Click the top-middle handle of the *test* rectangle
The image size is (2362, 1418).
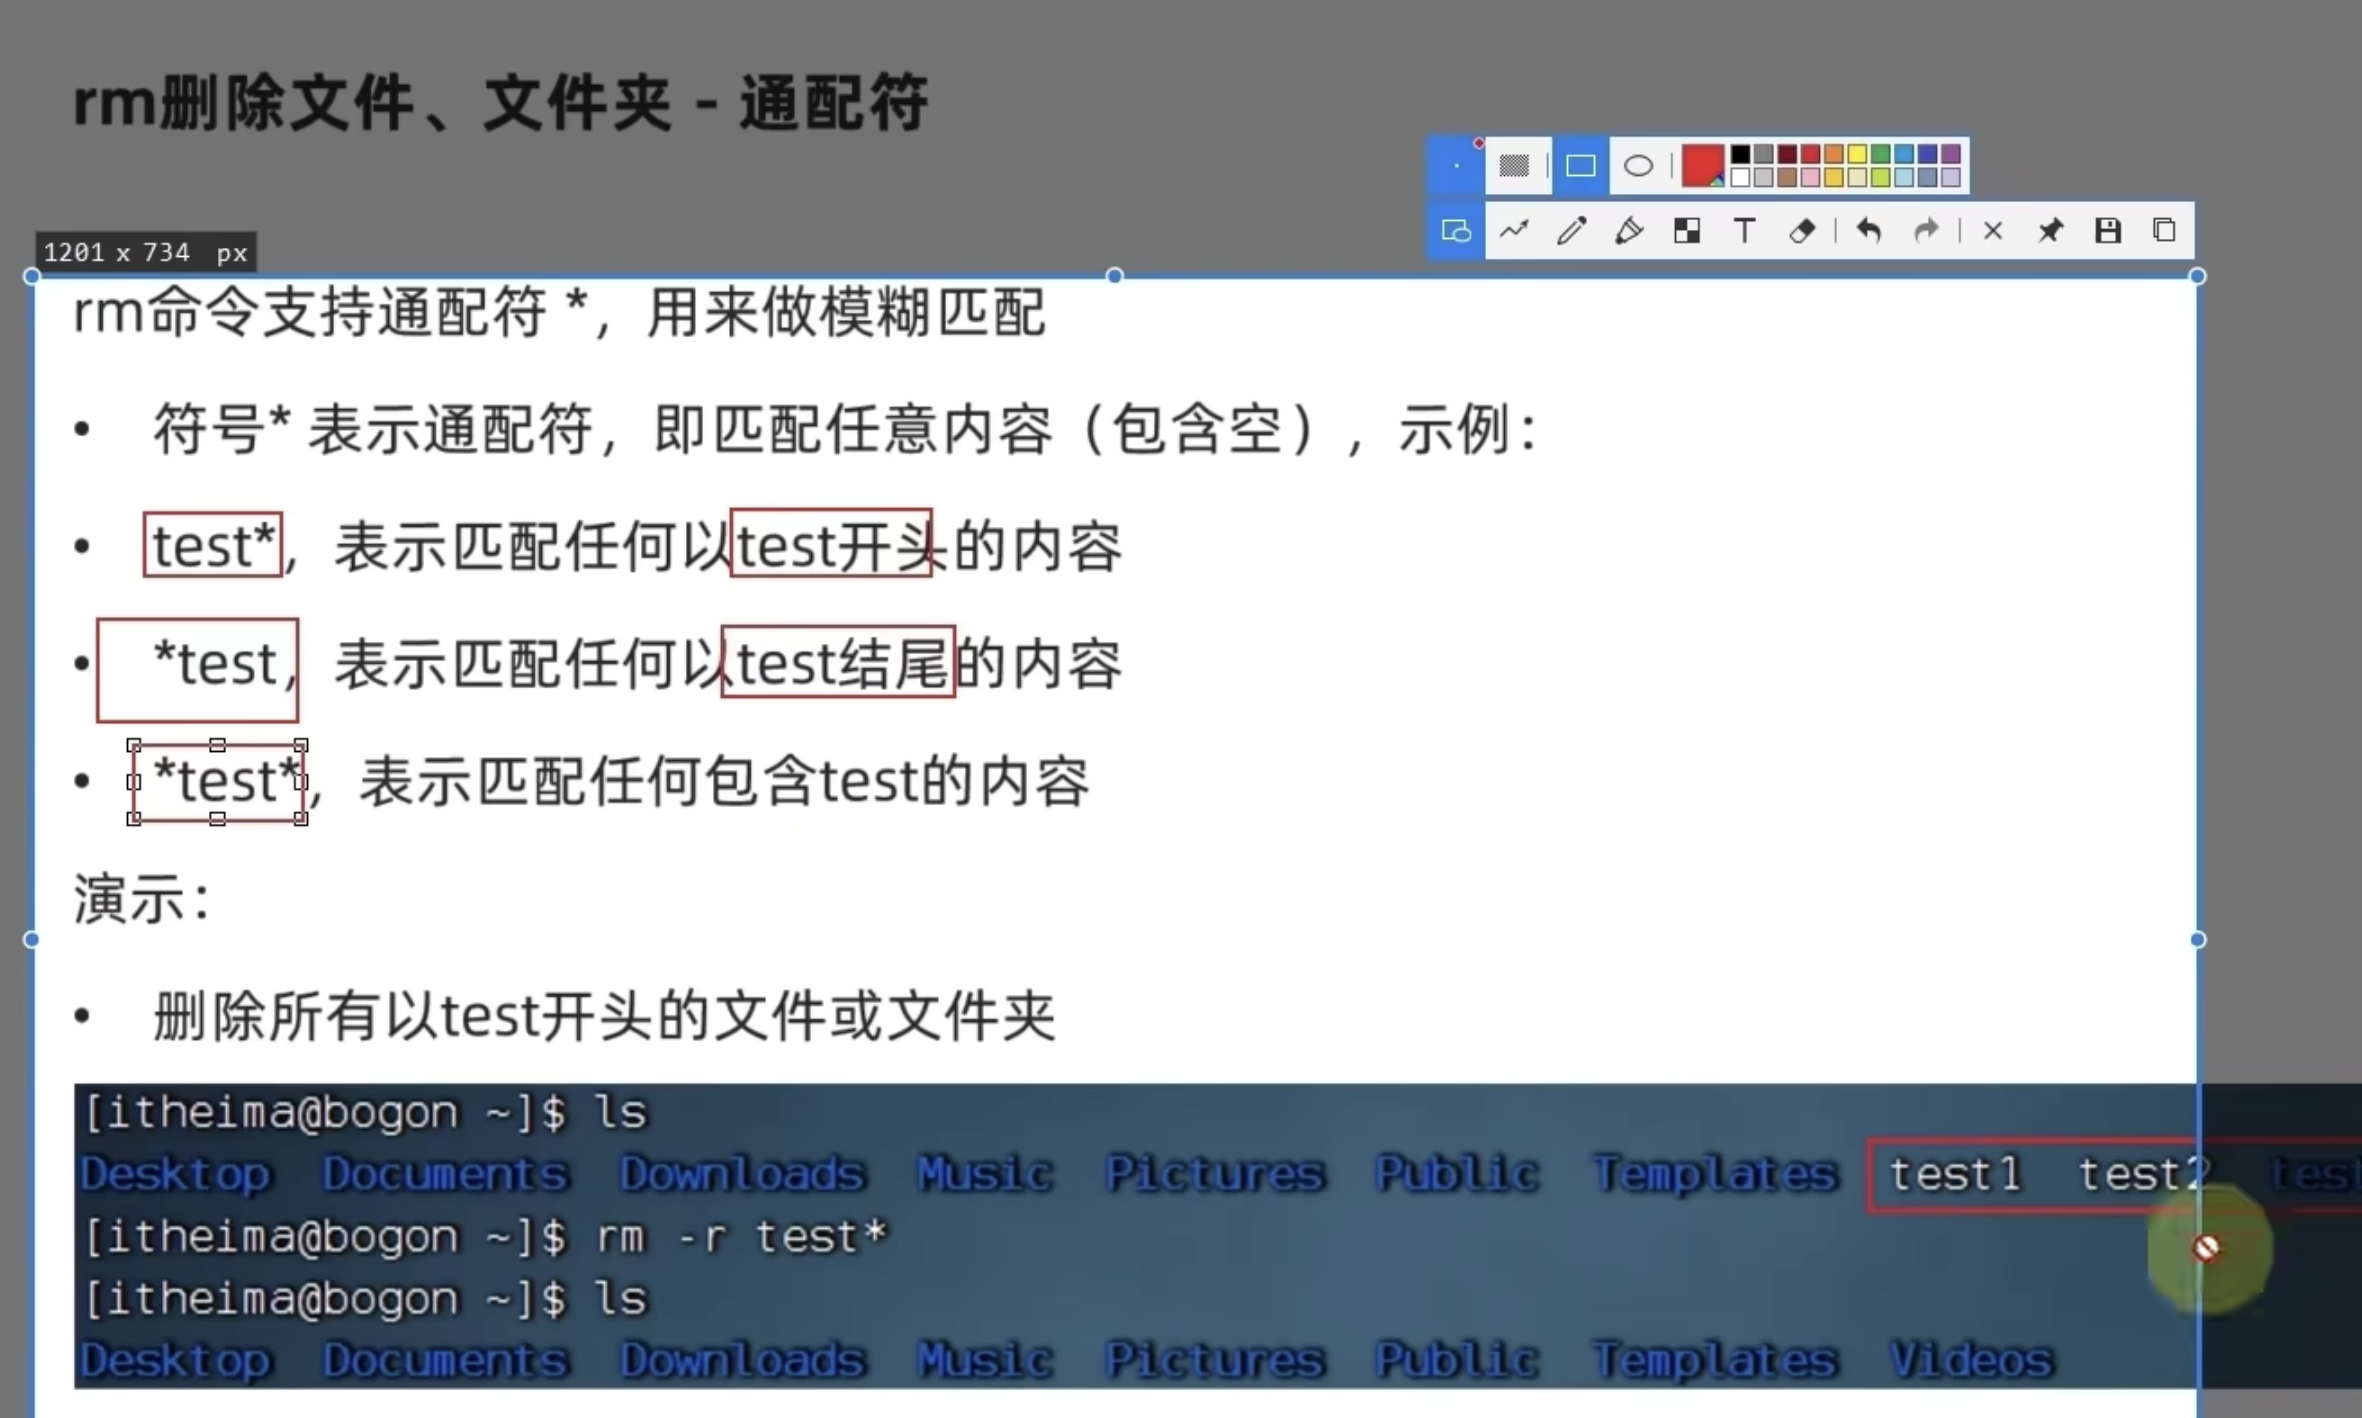click(217, 745)
